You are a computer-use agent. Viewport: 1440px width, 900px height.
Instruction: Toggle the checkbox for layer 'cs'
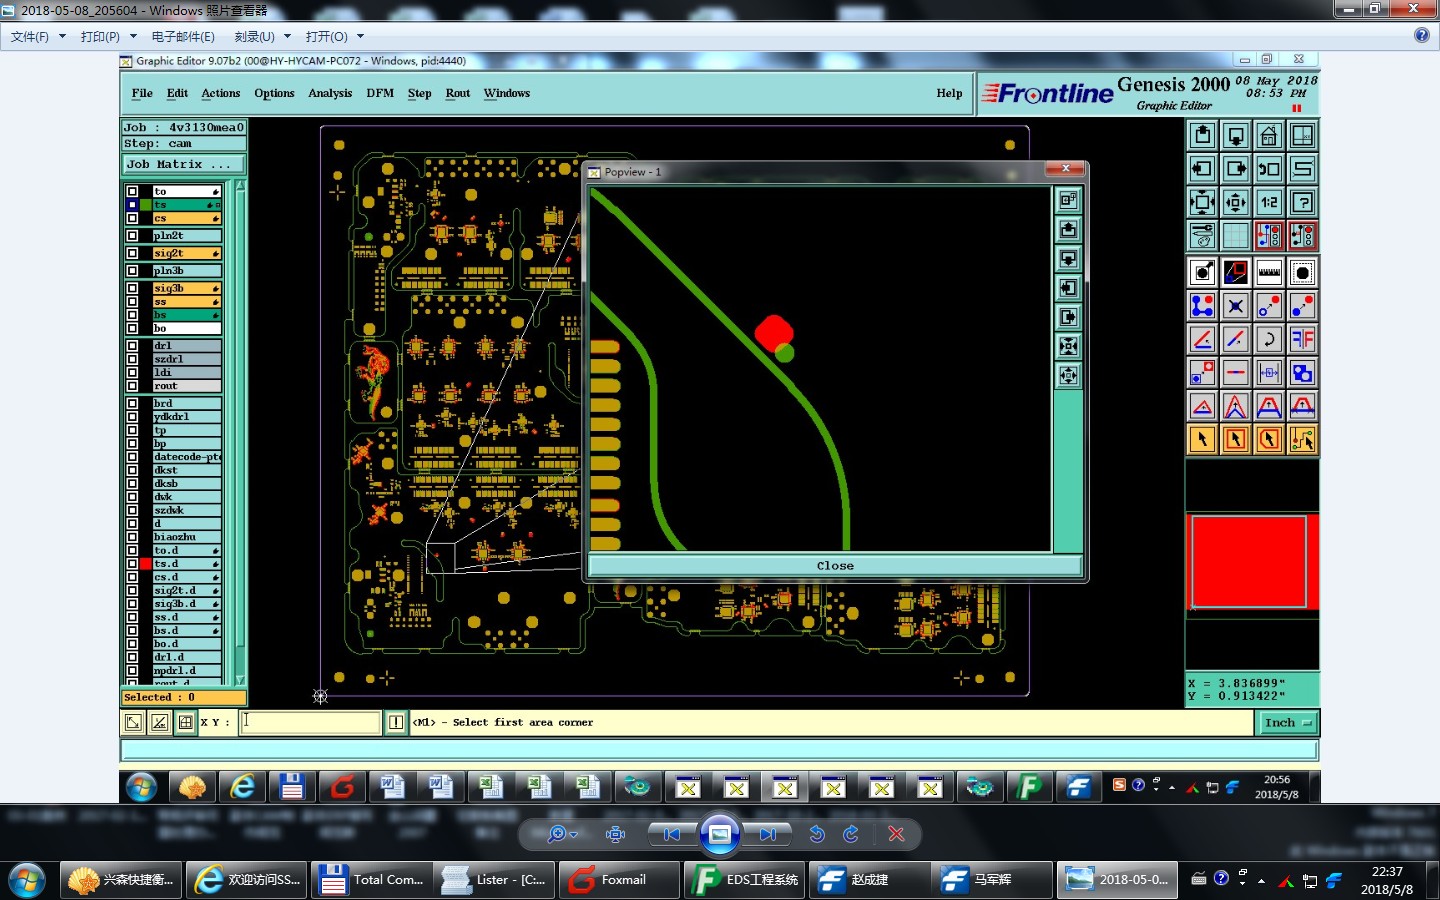coord(132,218)
